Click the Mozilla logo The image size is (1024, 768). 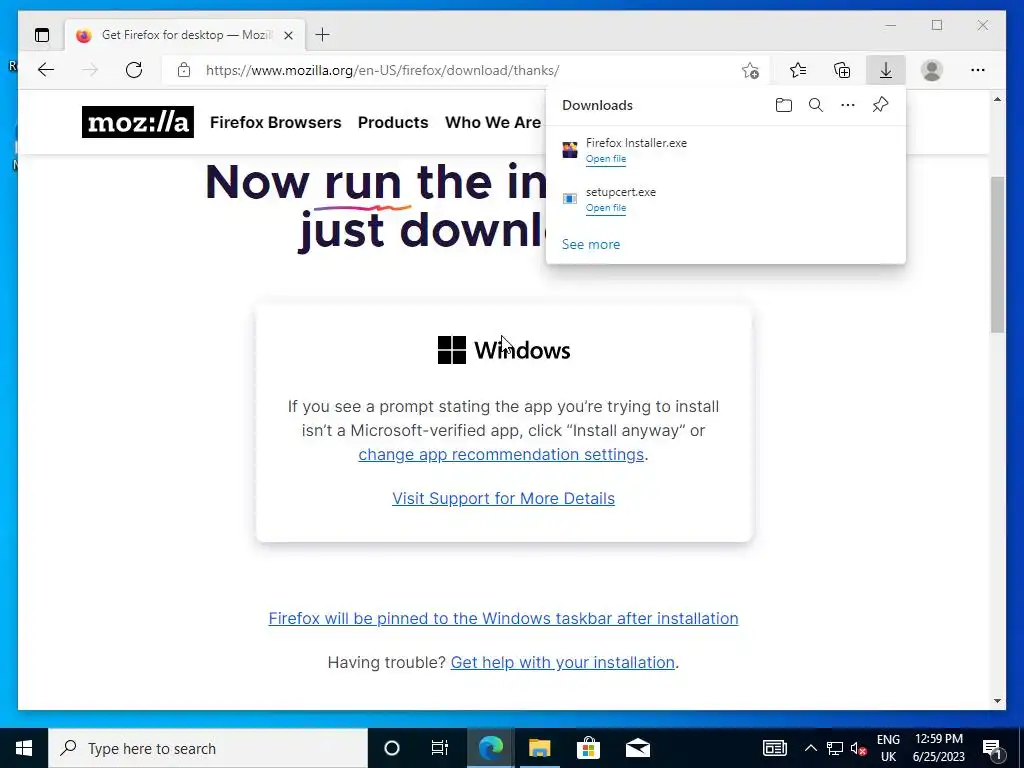tap(138, 122)
